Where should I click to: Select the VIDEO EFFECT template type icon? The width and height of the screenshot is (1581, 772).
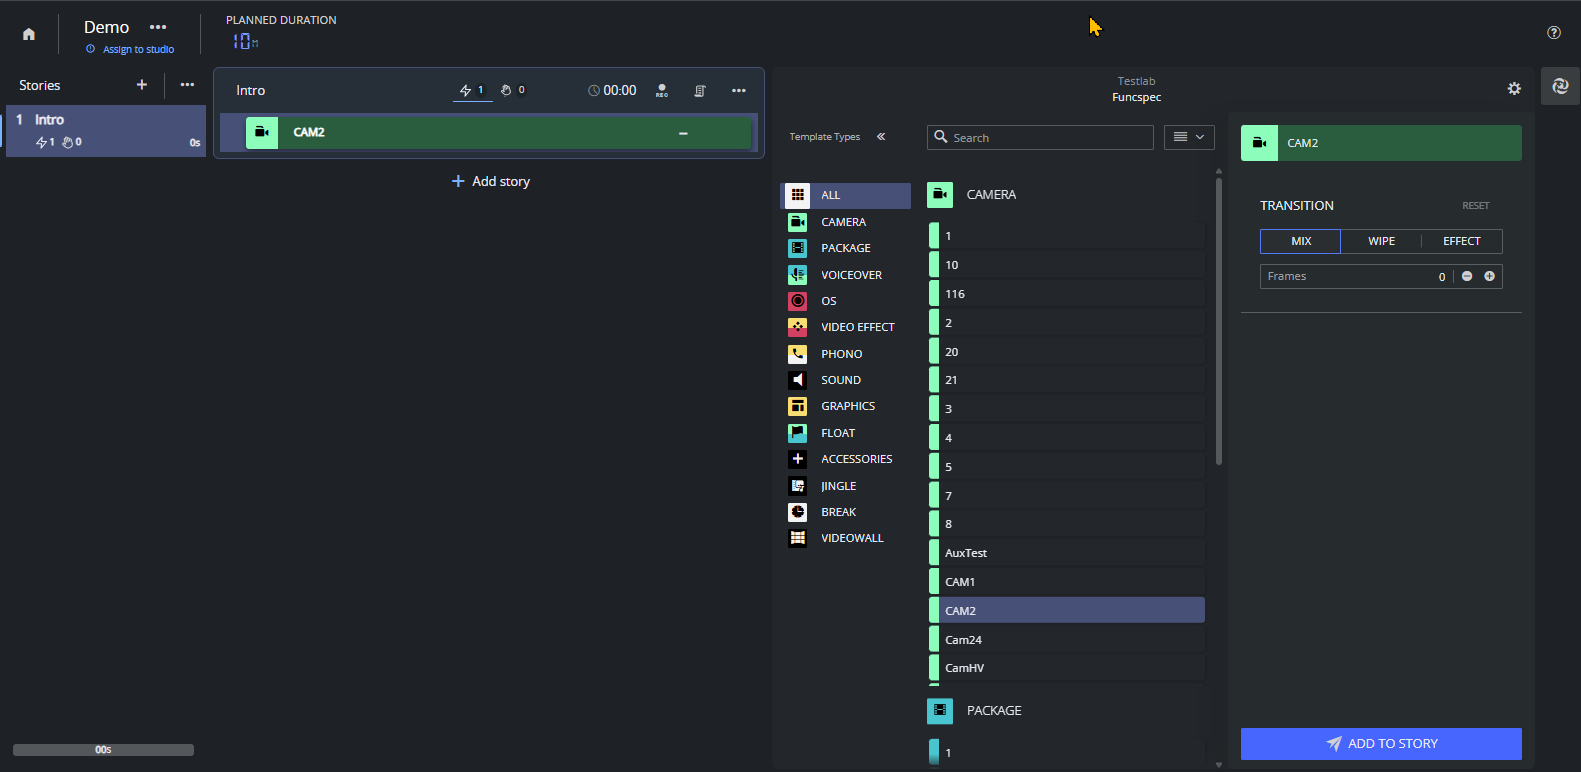797,327
